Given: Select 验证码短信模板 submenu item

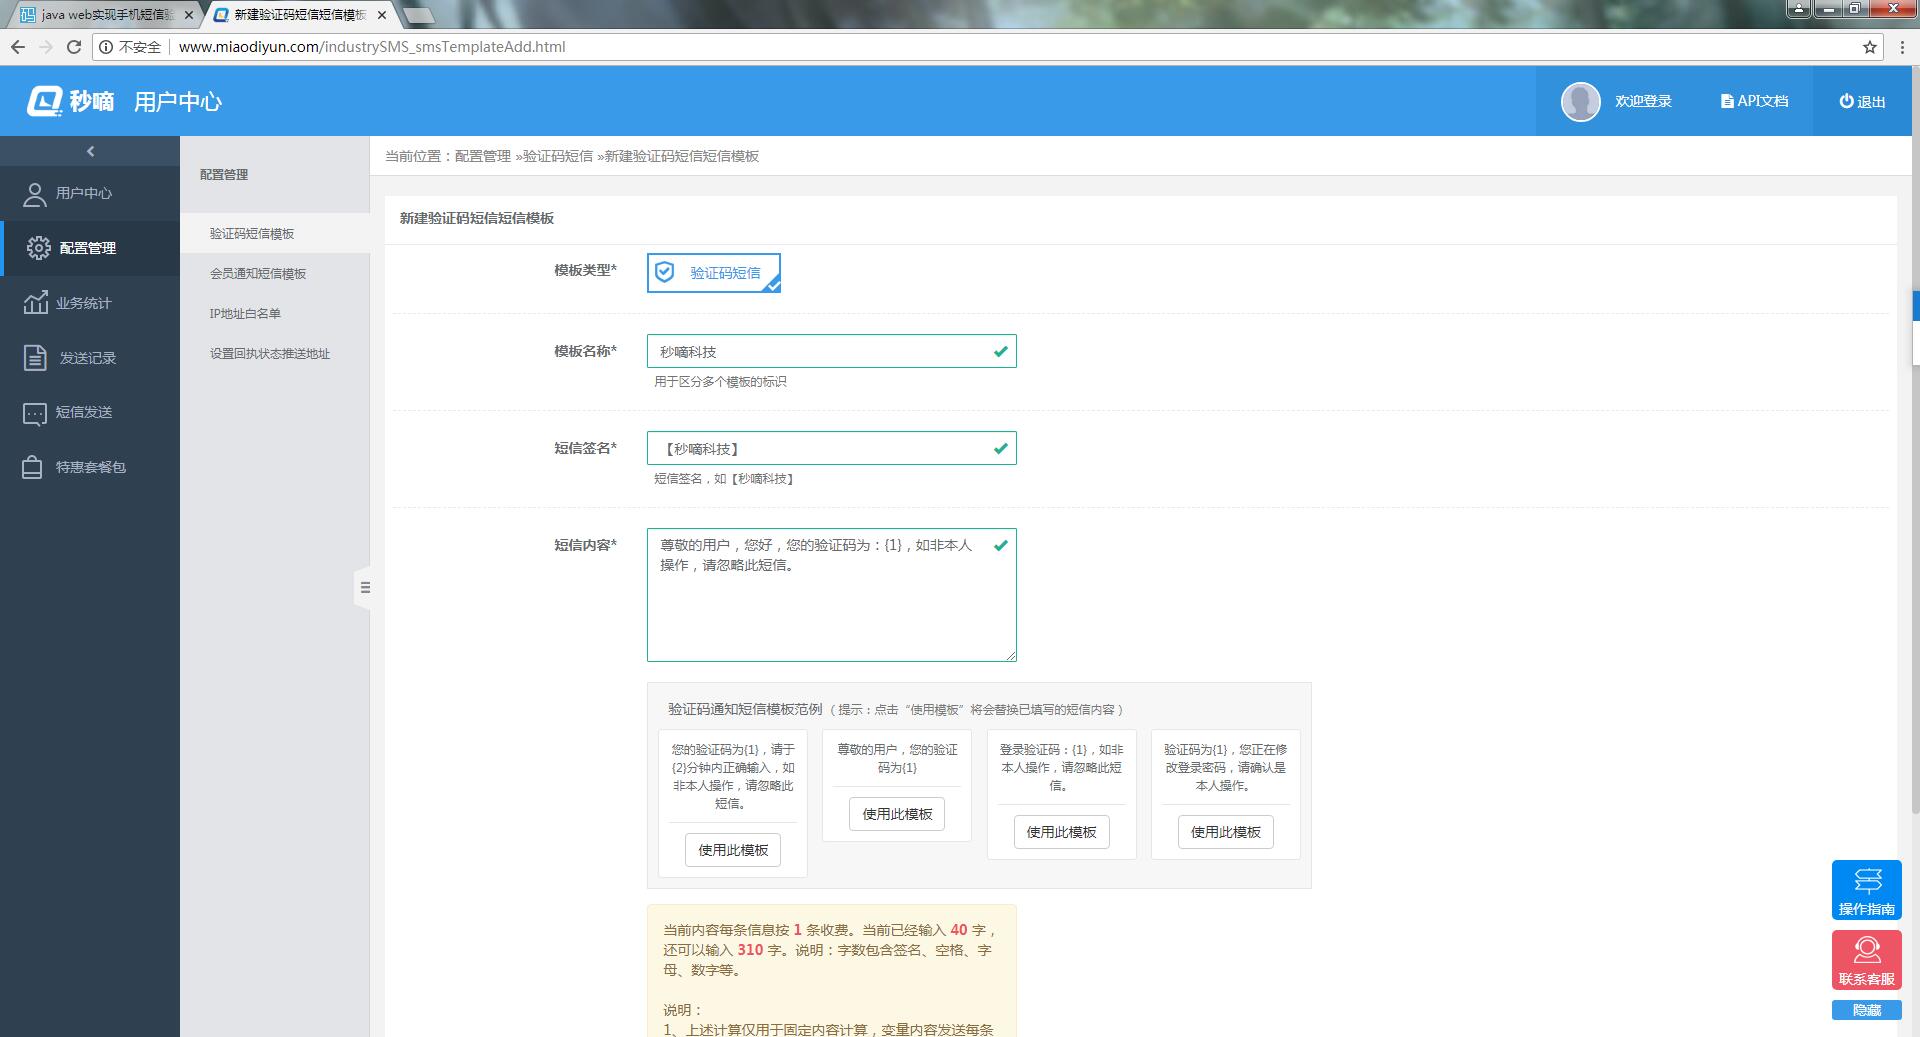Looking at the screenshot, I should point(275,233).
